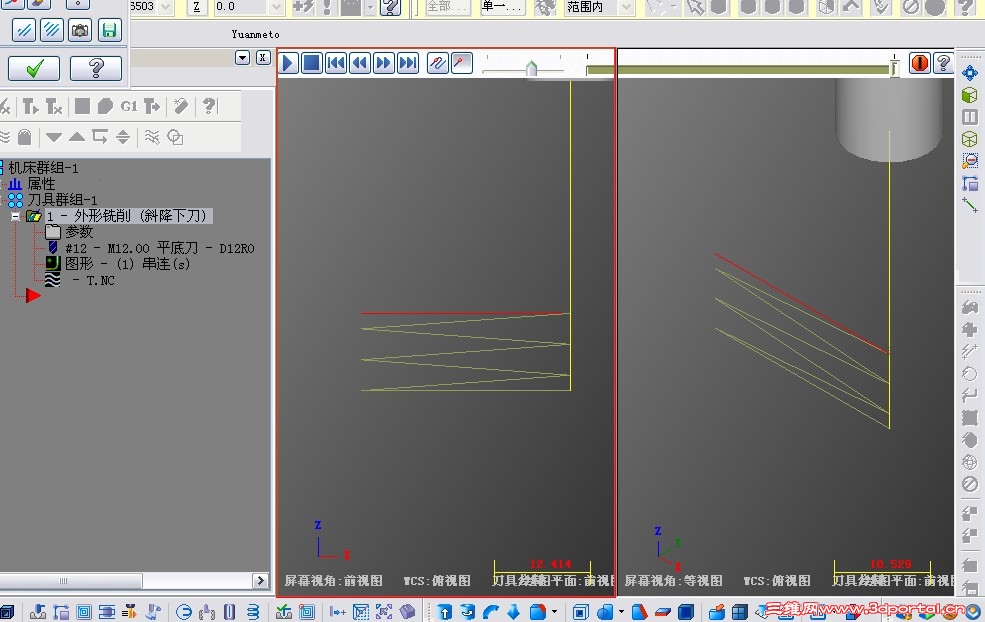
Task: Click the 全部... selection button
Action: (449, 7)
